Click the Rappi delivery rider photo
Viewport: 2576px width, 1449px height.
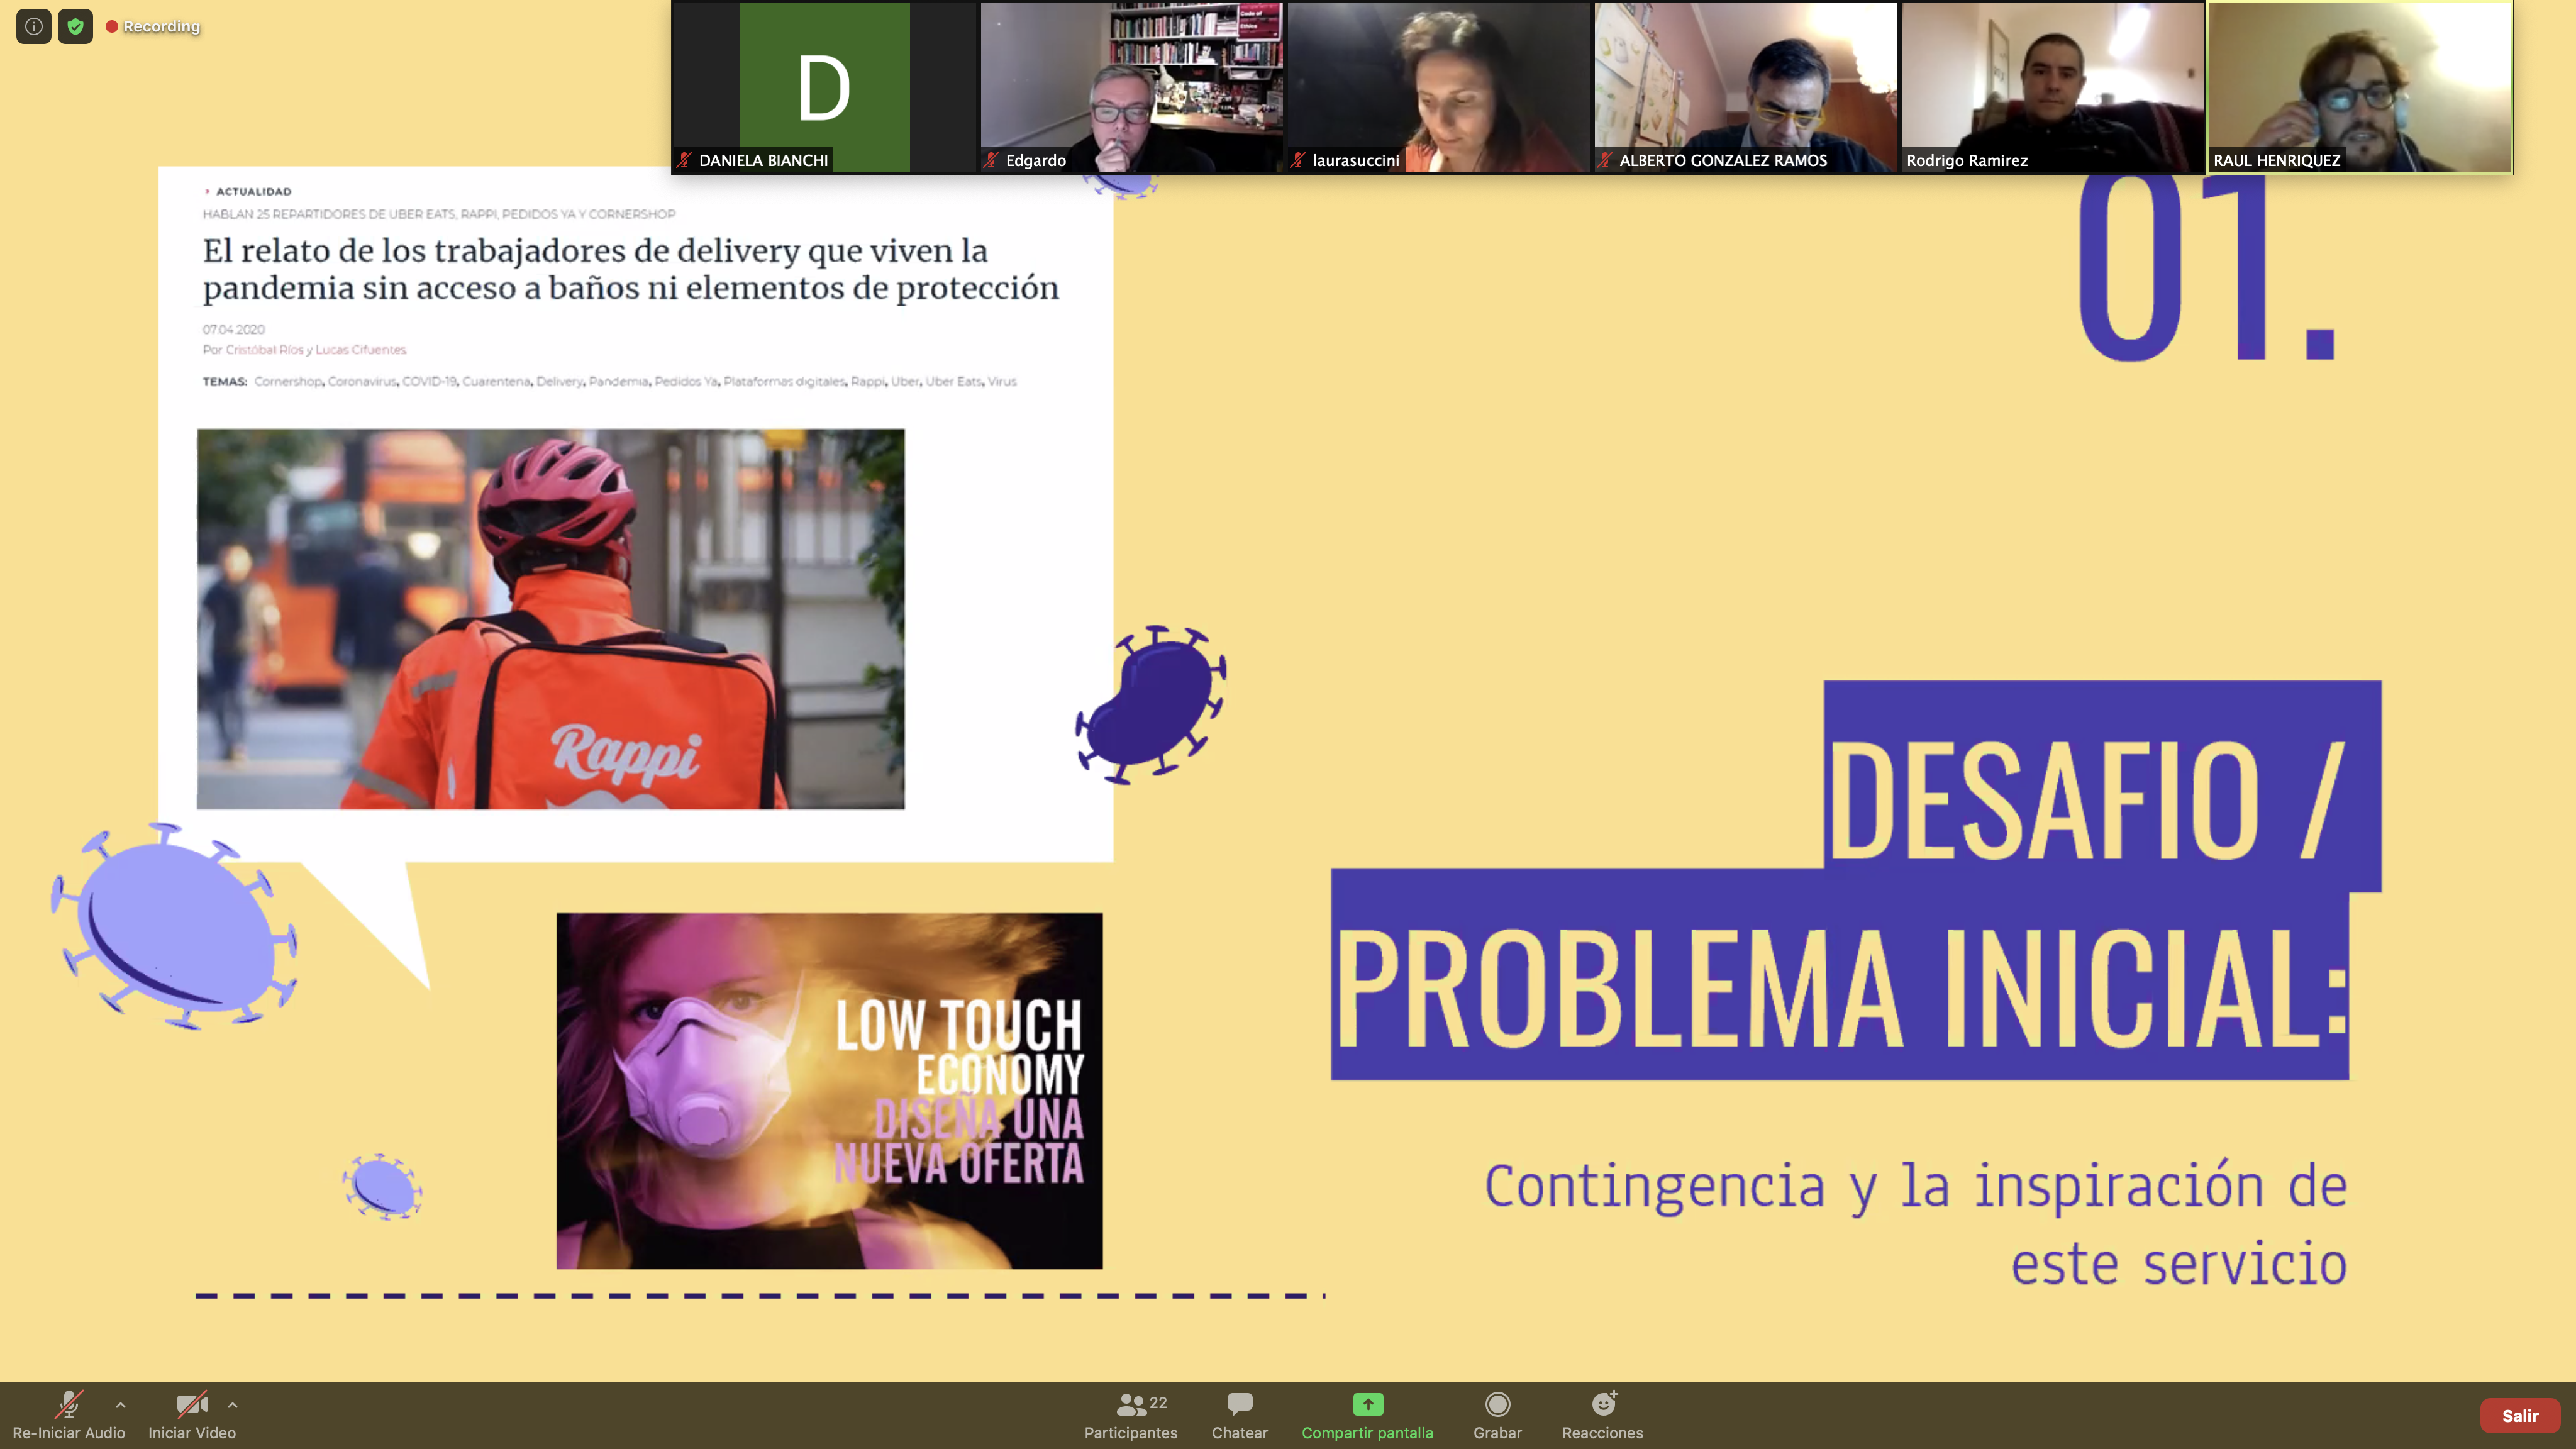pyautogui.click(x=550, y=619)
